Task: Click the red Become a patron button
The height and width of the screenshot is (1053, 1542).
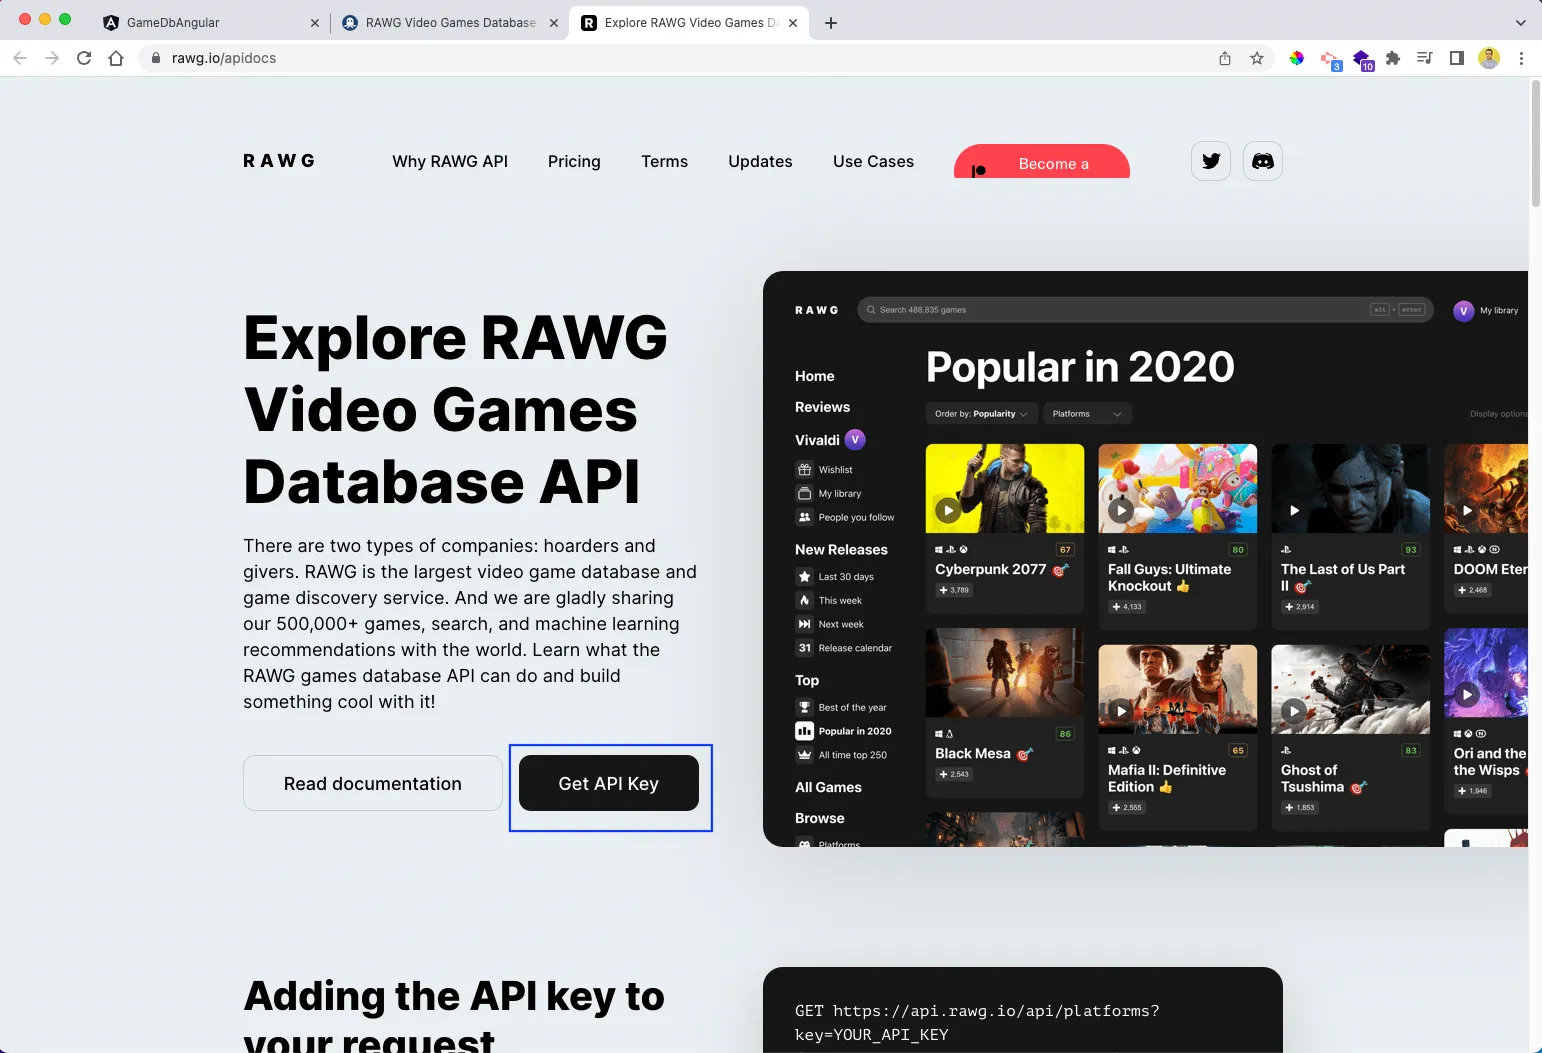Action: (x=1042, y=162)
